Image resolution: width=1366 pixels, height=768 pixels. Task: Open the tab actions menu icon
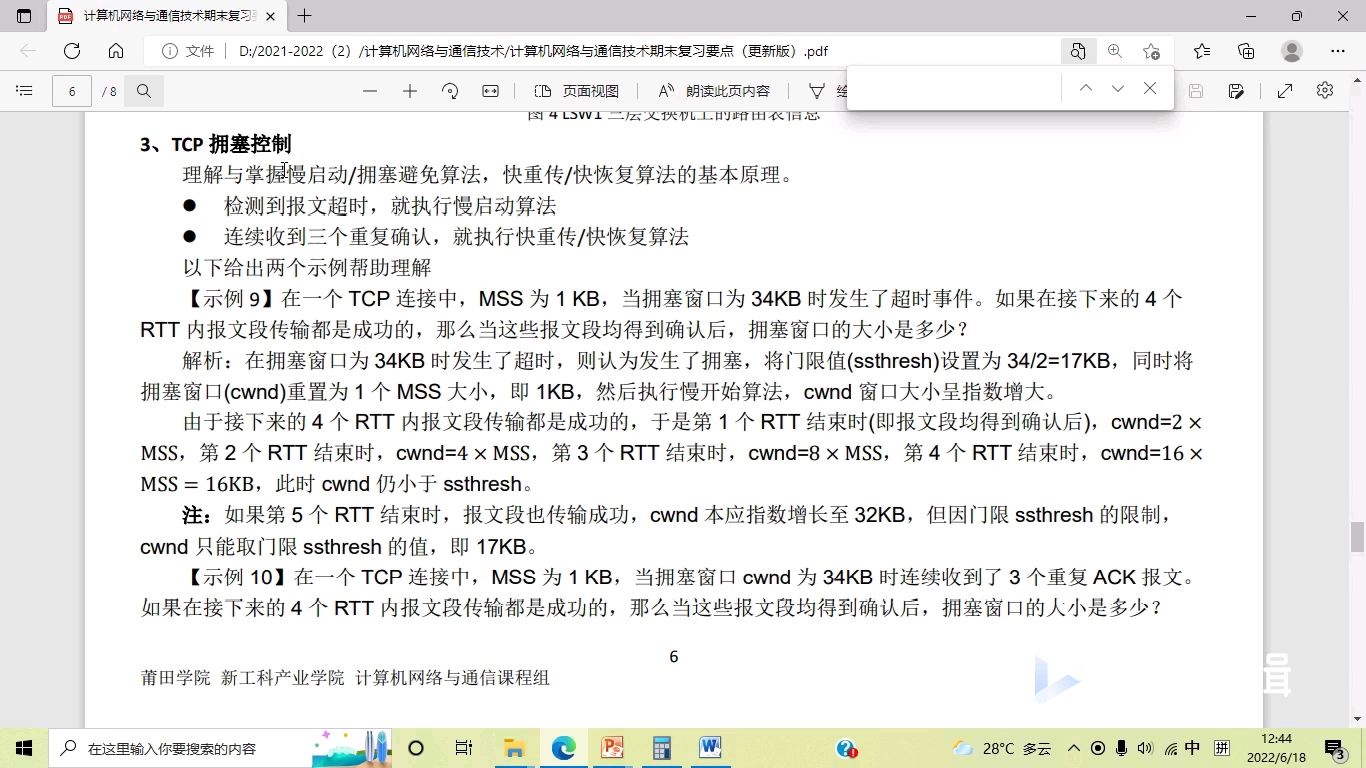[24, 16]
